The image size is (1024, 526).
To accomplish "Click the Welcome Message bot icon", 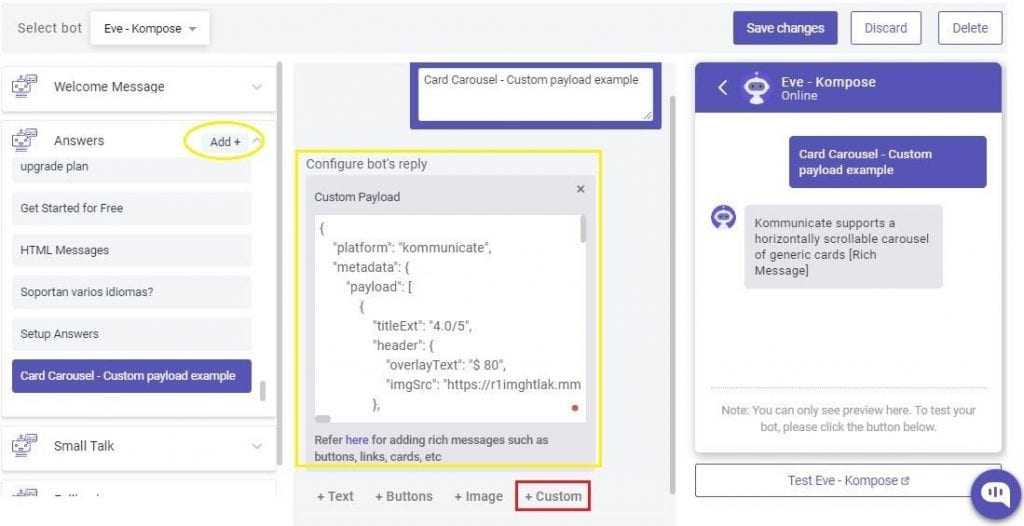I will point(25,86).
